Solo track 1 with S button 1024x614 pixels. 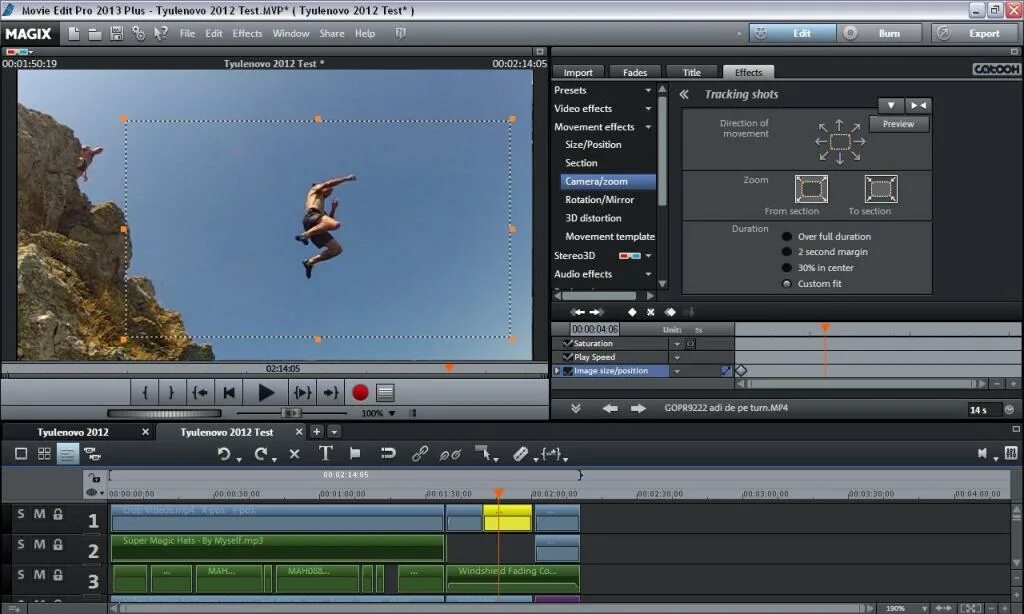(21, 514)
